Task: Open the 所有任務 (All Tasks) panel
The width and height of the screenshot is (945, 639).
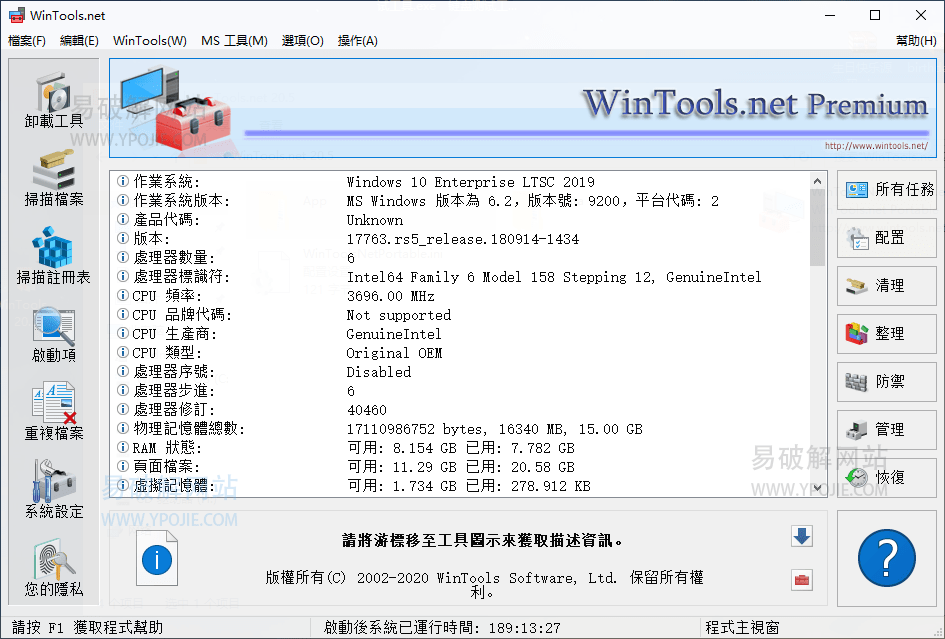Action: [886, 190]
